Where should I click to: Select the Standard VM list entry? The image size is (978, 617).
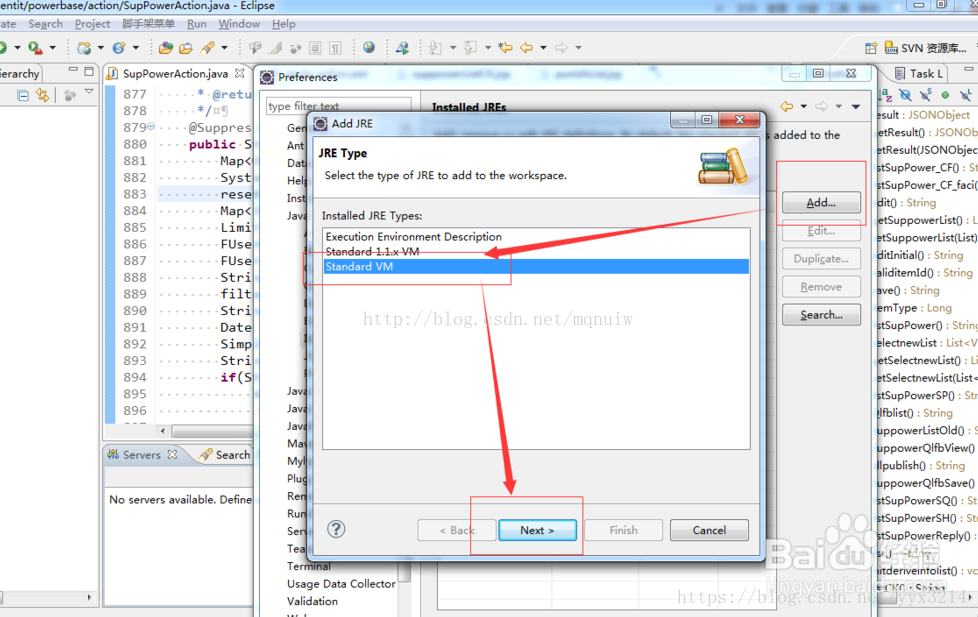tap(536, 266)
